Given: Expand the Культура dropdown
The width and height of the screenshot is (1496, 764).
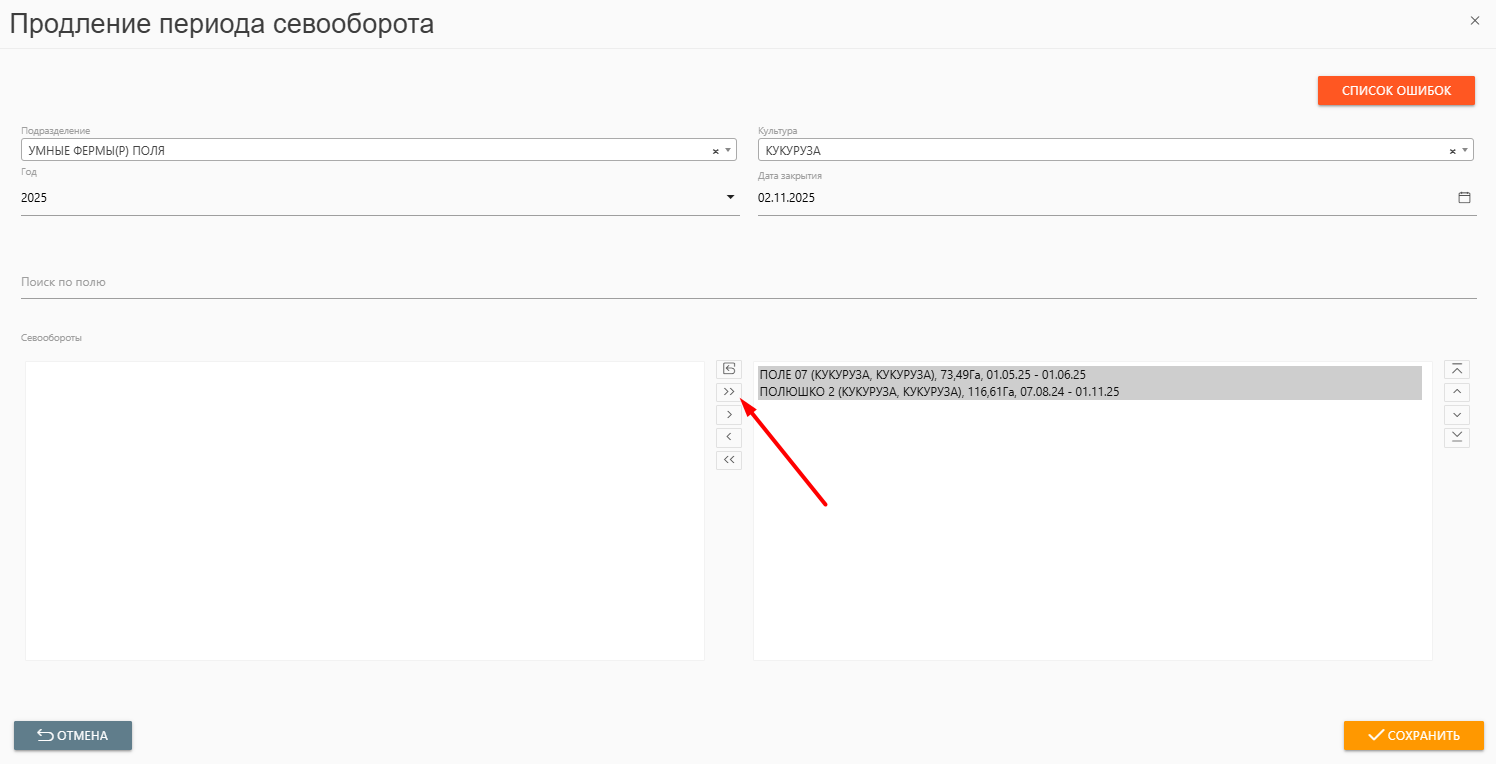Looking at the screenshot, I should (1465, 150).
